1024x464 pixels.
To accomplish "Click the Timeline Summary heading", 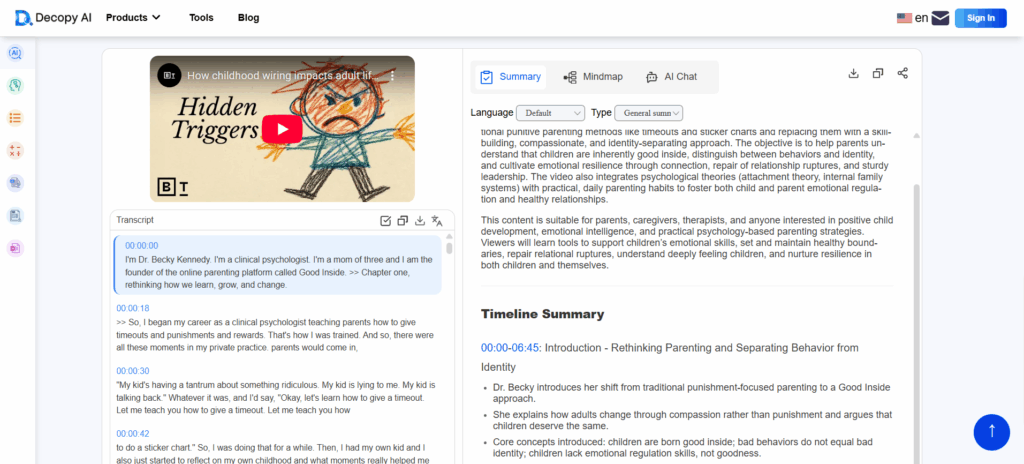I will (543, 314).
